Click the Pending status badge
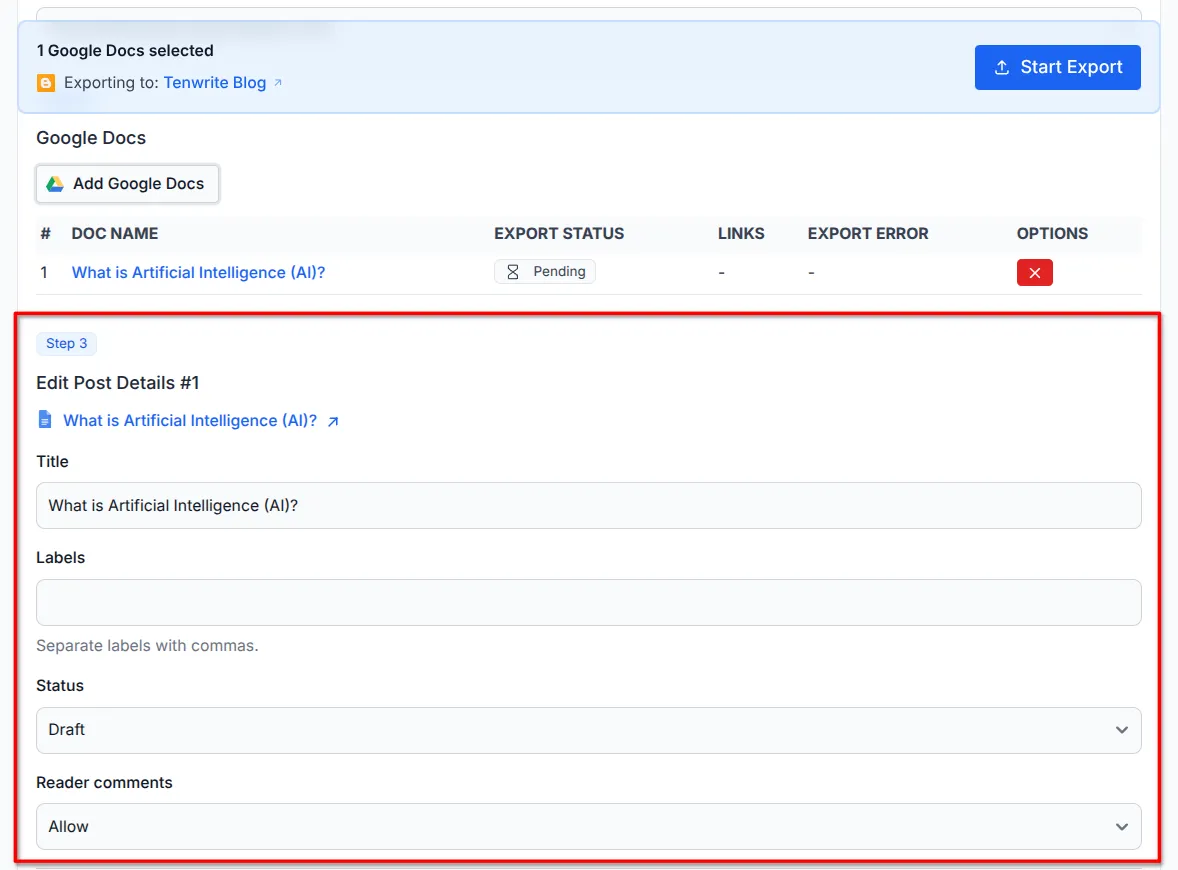 tap(544, 271)
